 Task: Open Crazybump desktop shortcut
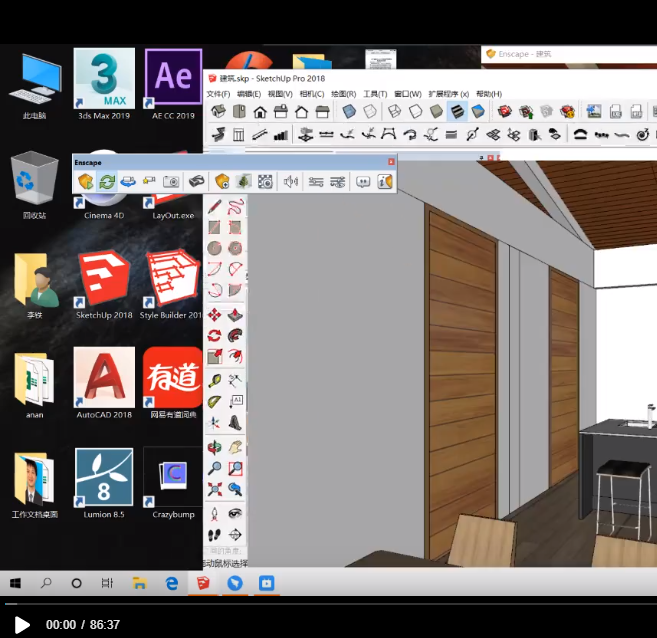coord(173,483)
